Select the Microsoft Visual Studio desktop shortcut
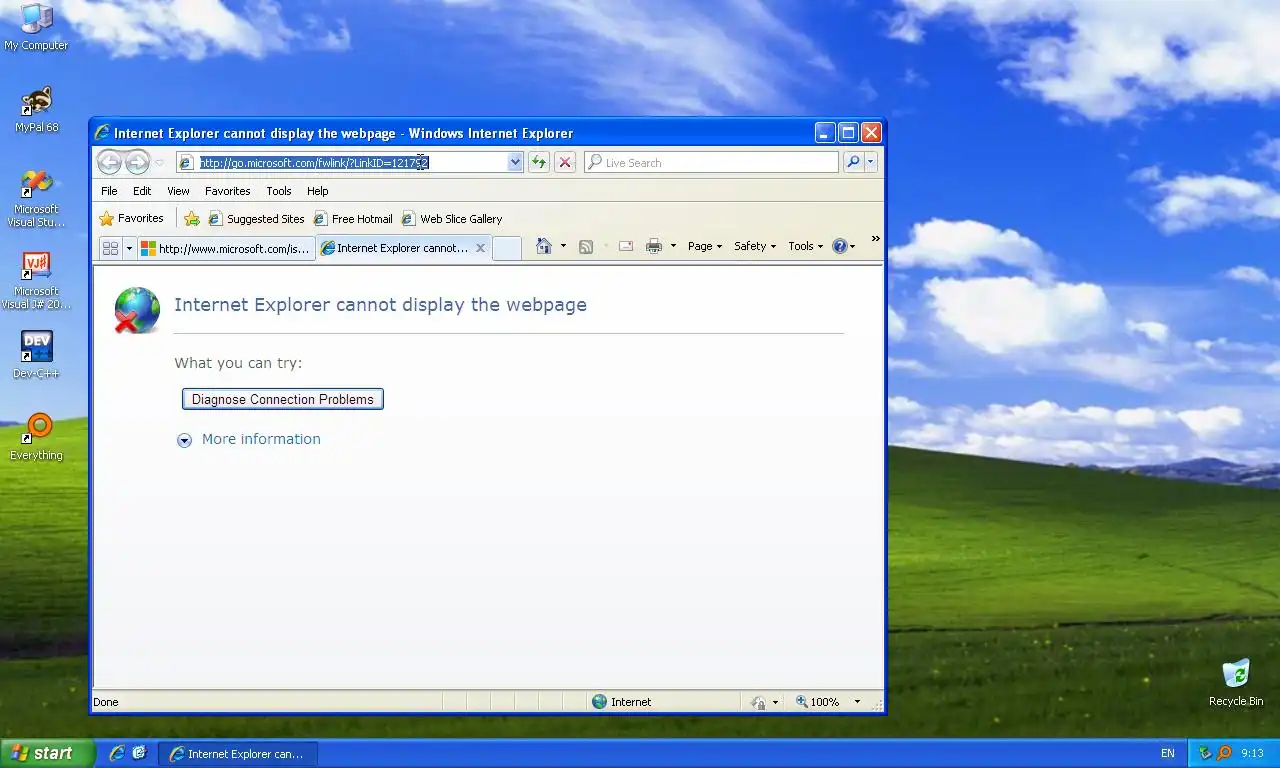Screen dimensions: 1280x768 click(36, 198)
